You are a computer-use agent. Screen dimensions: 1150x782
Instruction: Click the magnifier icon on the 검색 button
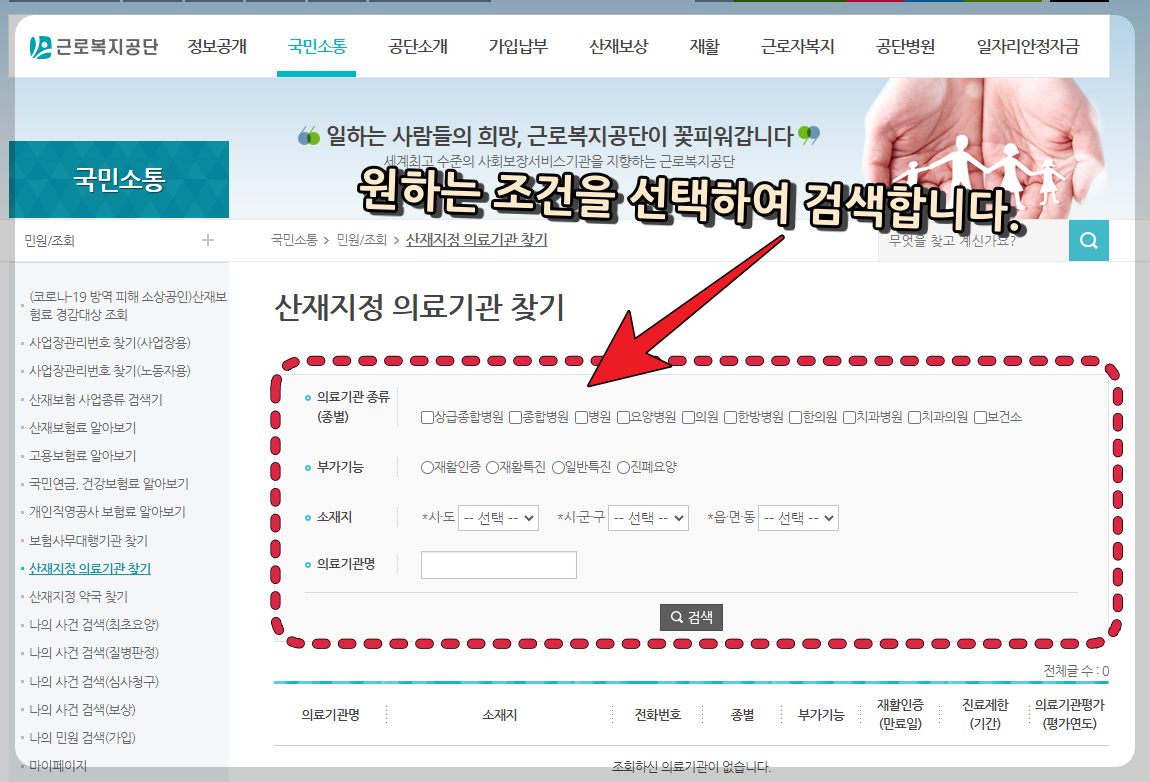coord(675,617)
